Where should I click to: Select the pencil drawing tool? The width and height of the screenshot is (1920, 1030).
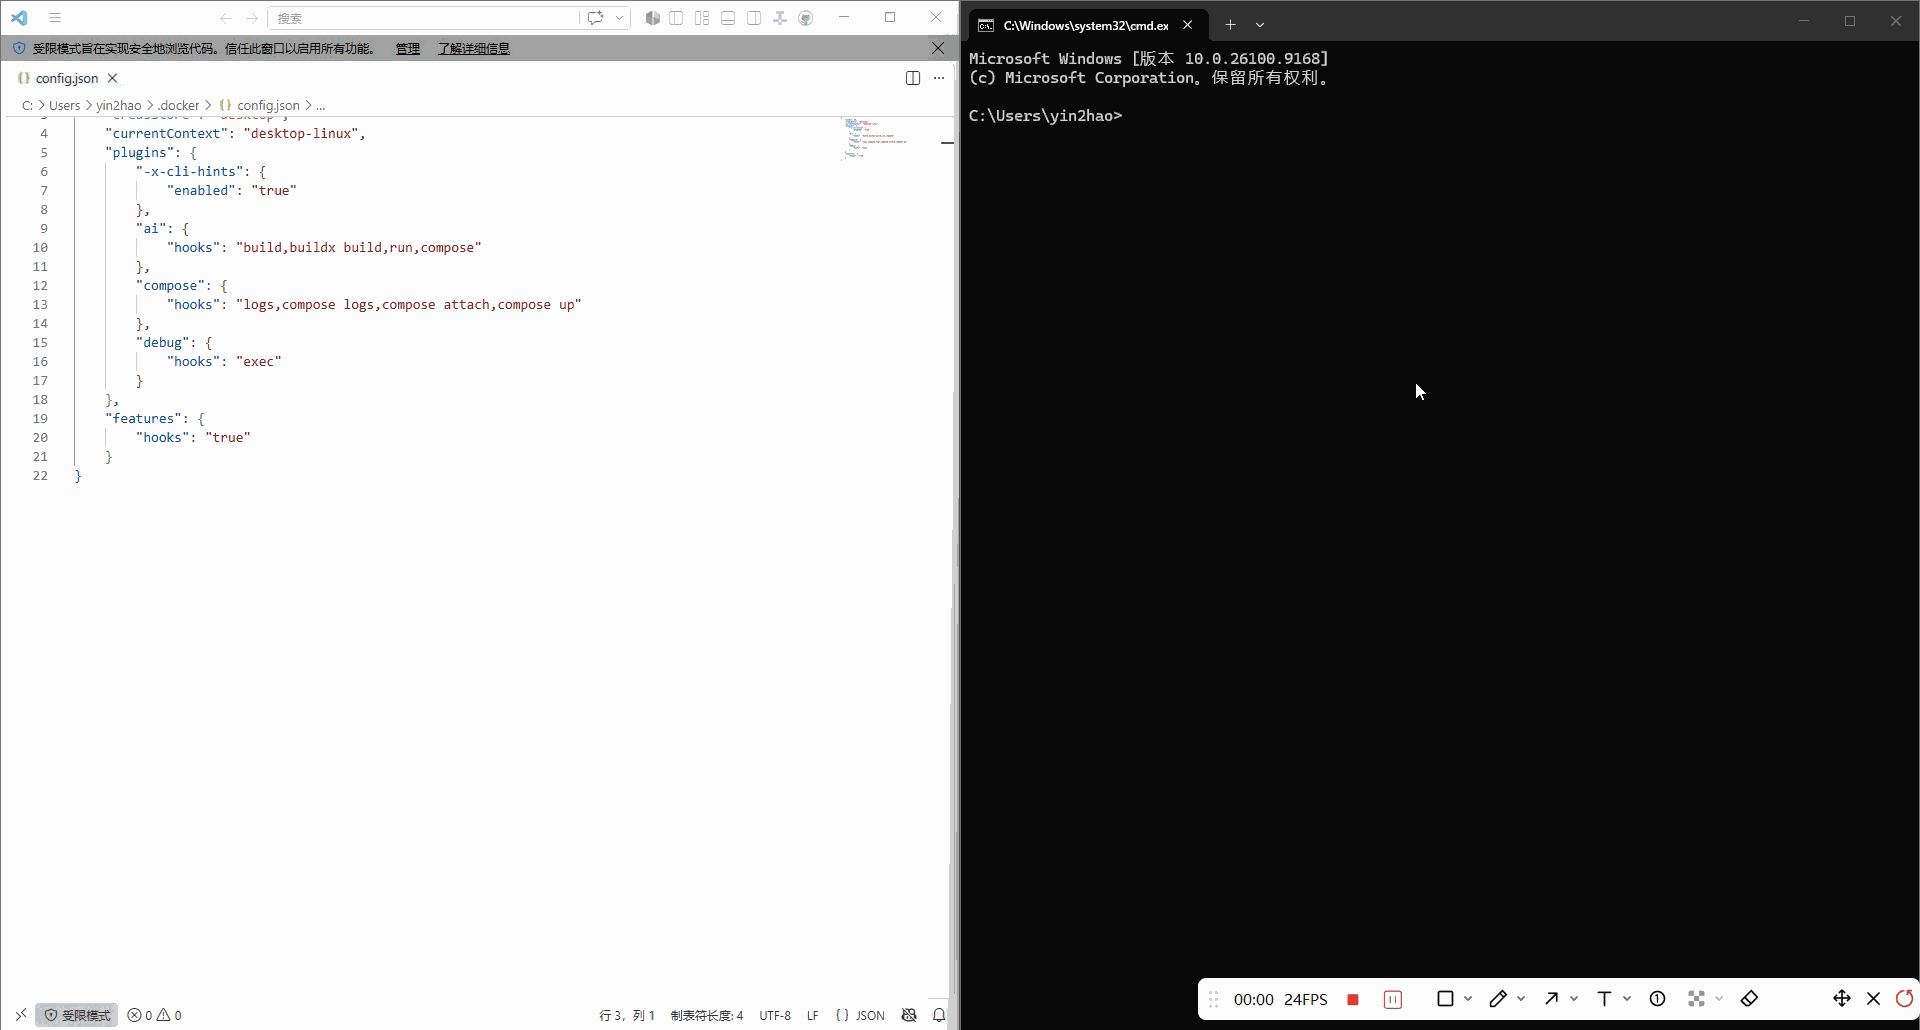[x=1498, y=998]
